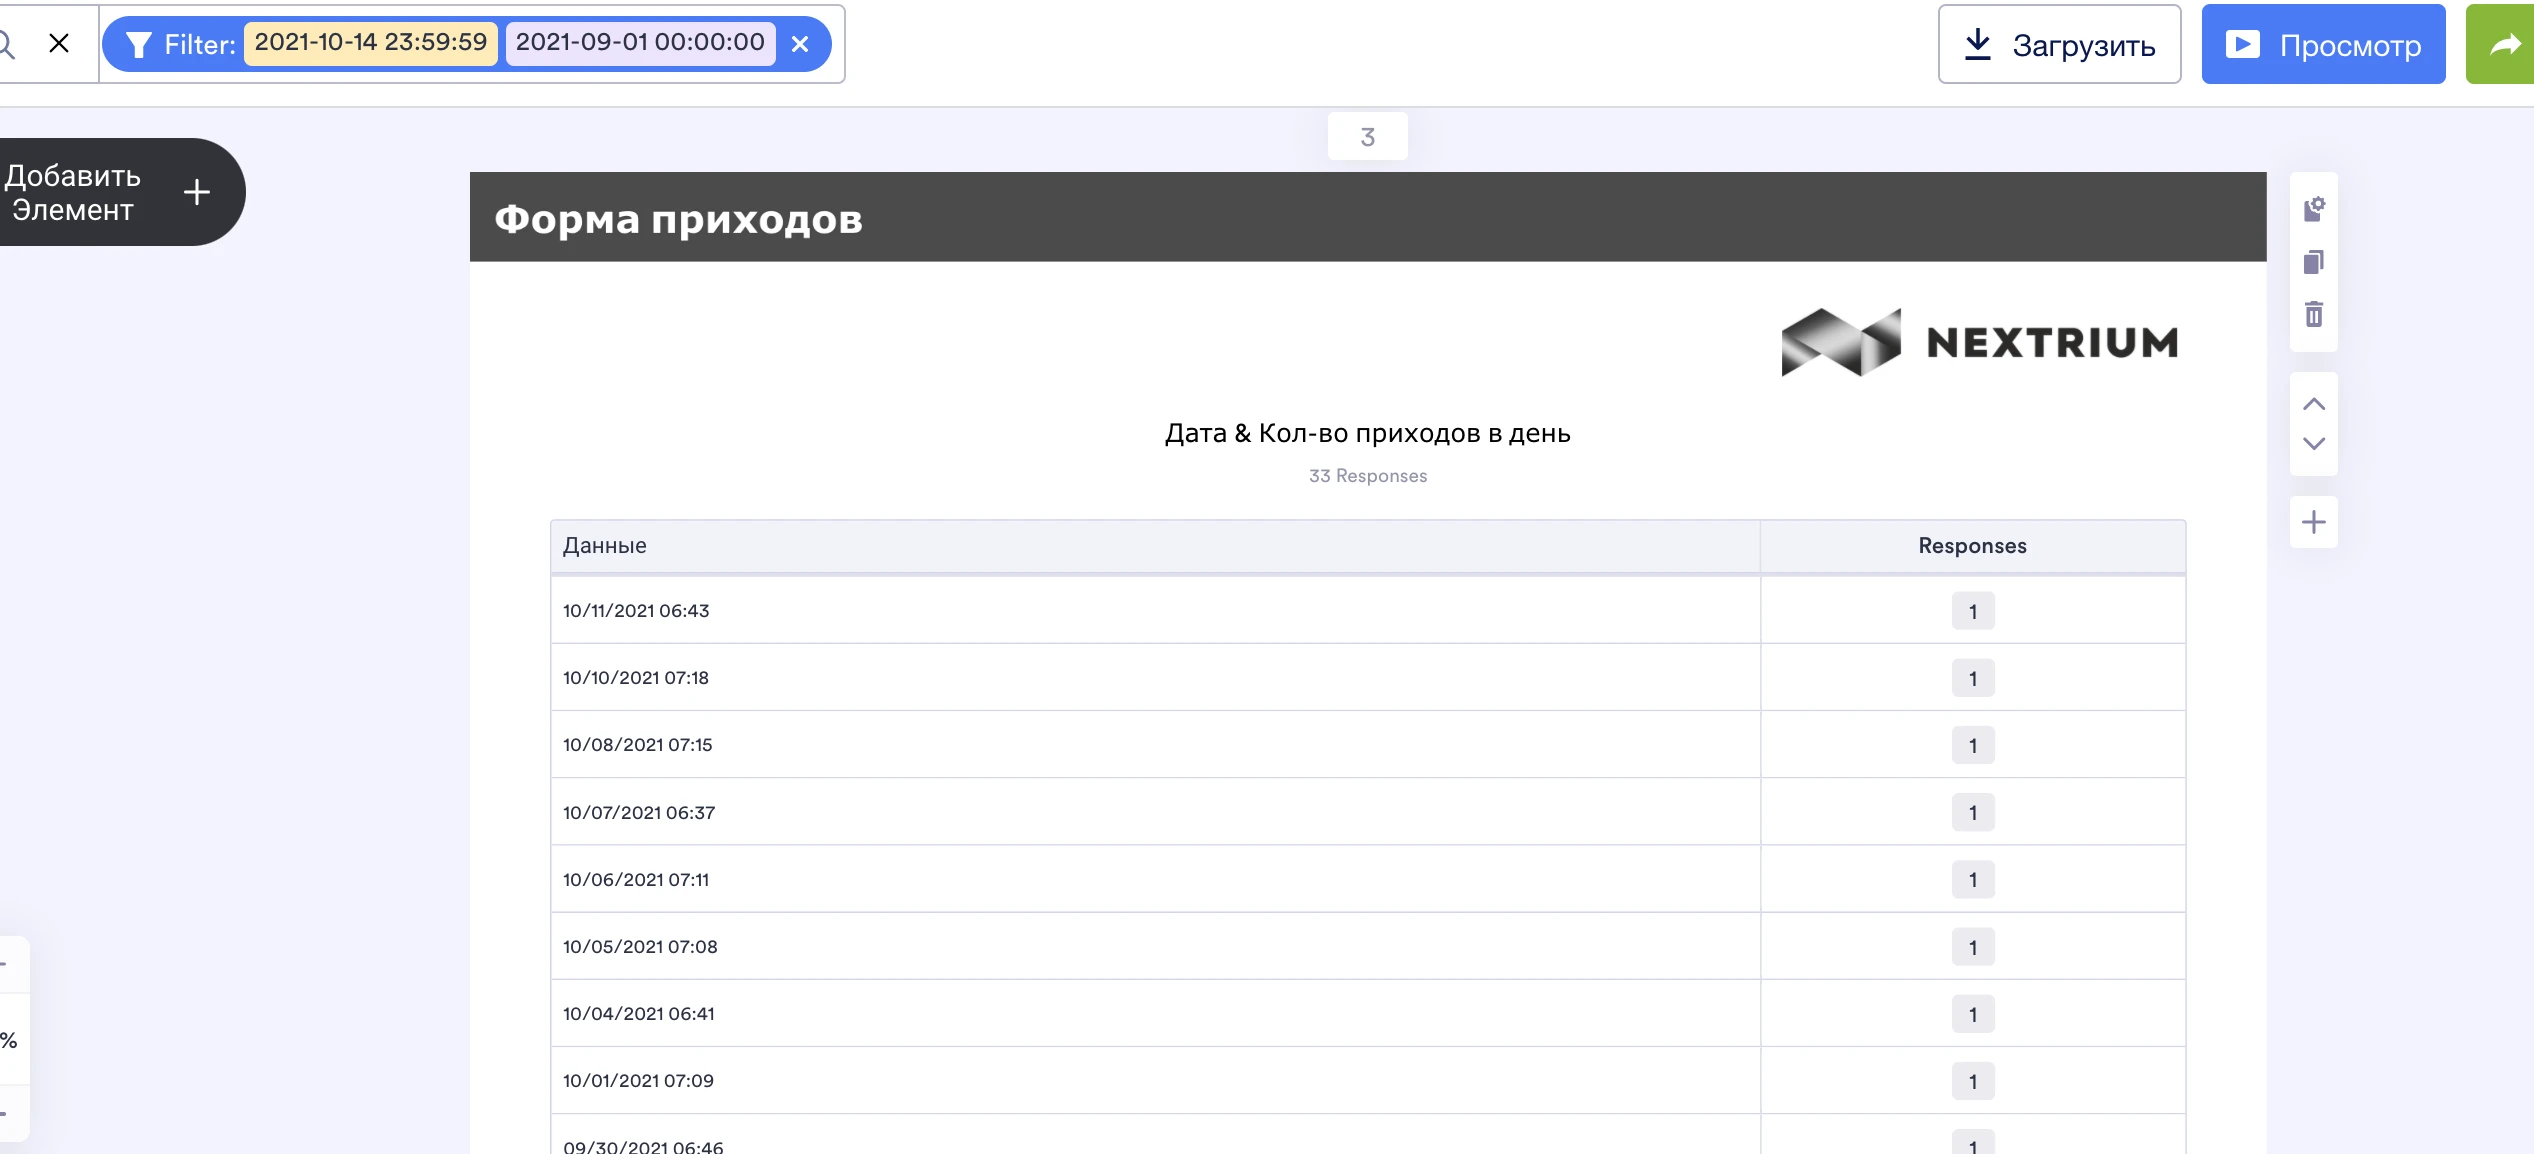
Task: Select row 10/04/2021 06:41
Action: tap(1367, 1013)
